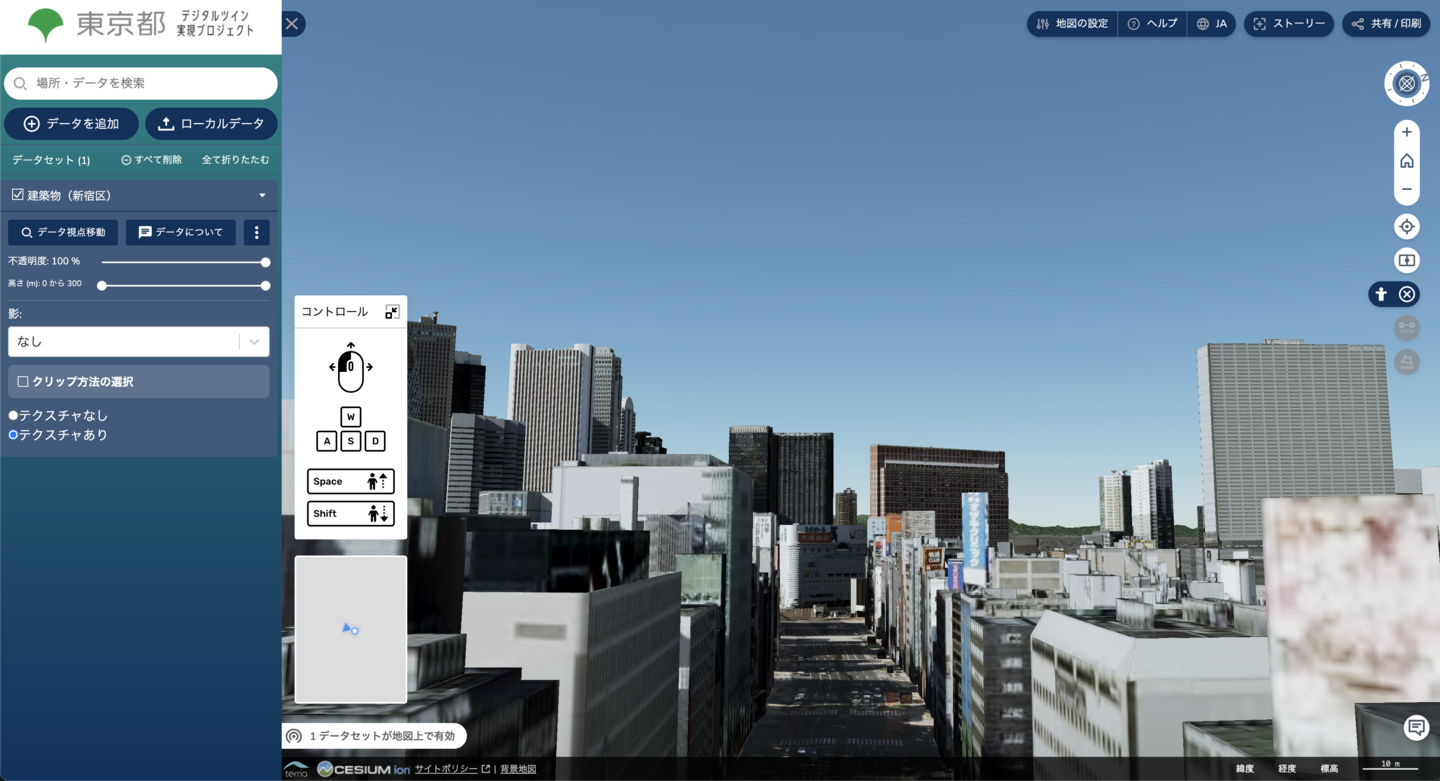Center map on my location icon

click(1406, 227)
